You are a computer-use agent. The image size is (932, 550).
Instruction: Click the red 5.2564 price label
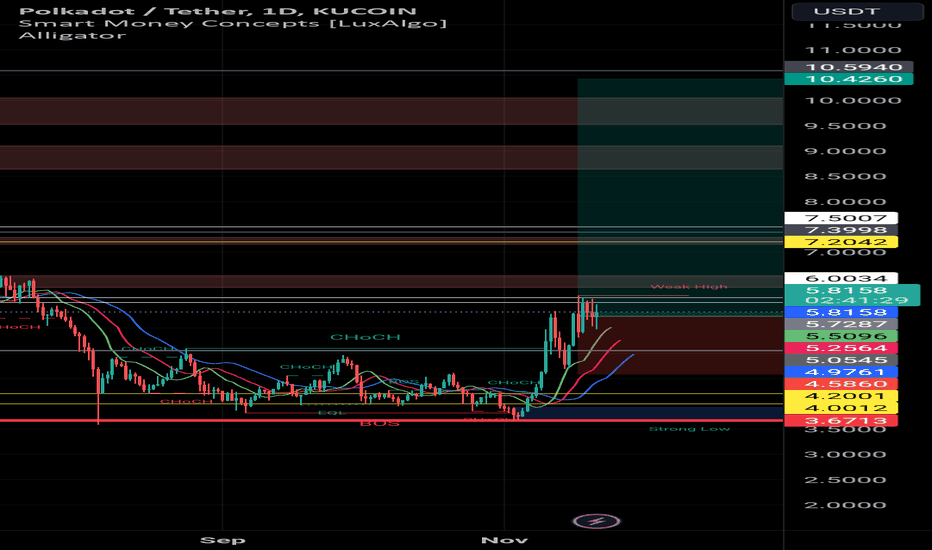(841, 348)
